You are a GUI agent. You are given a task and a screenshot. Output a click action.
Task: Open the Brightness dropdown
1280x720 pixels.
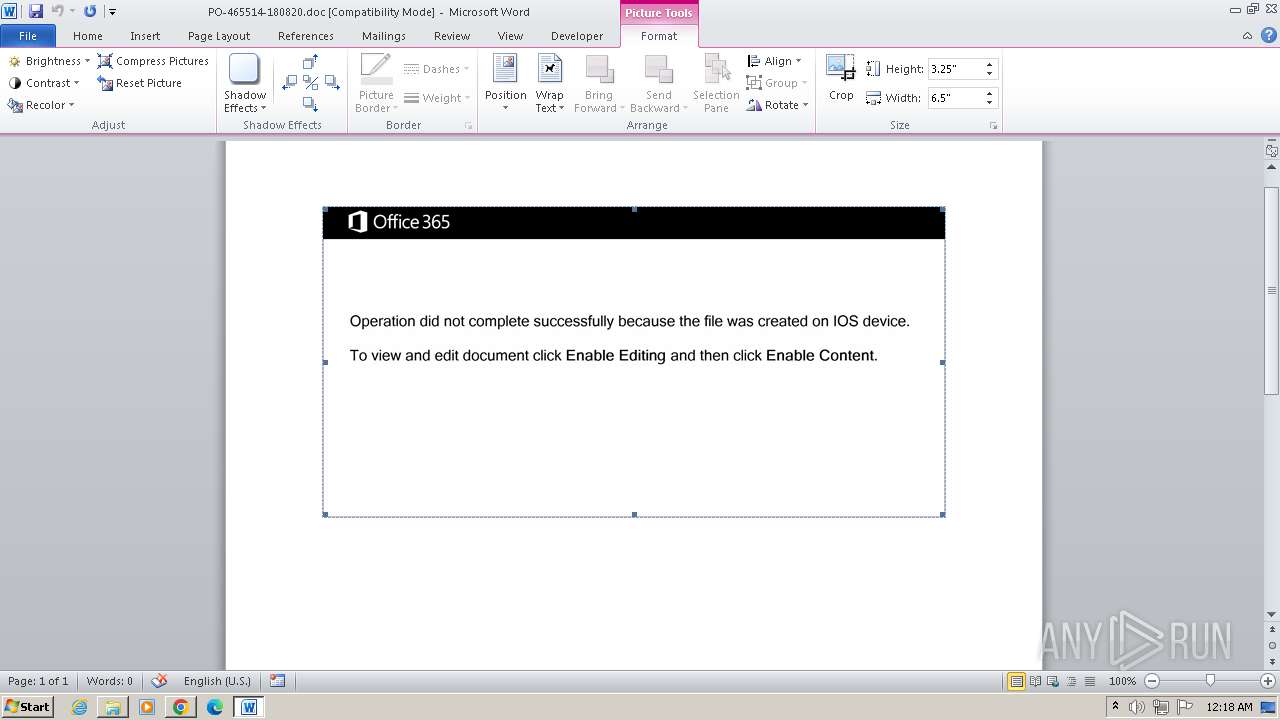49,61
